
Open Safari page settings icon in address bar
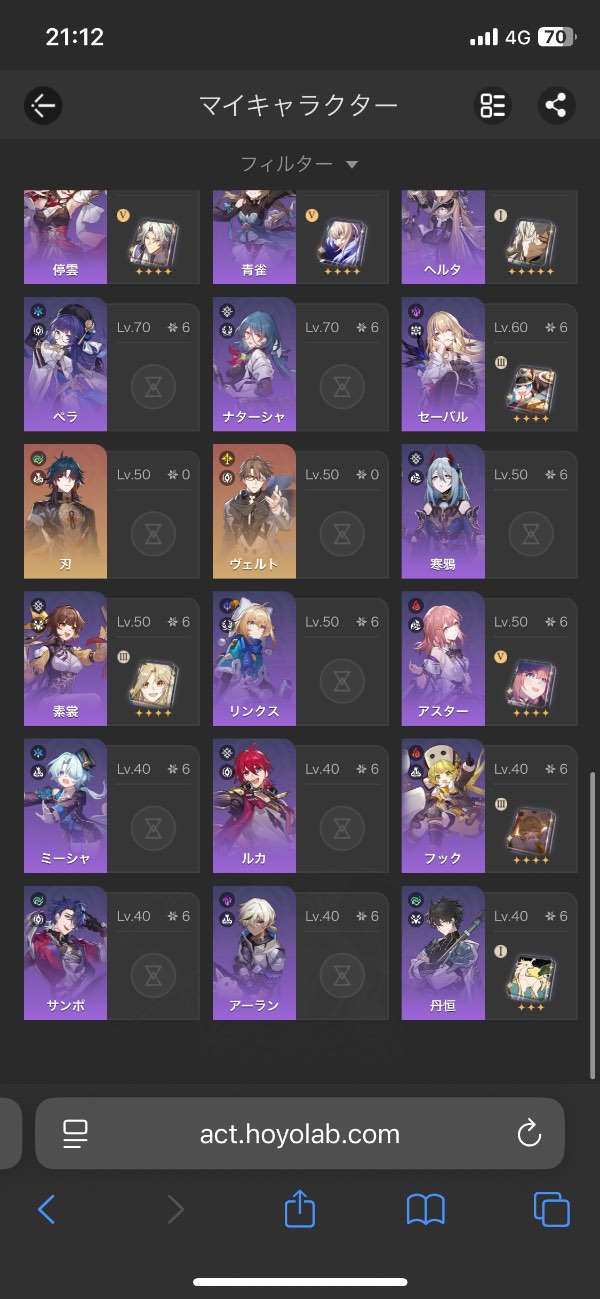point(76,1133)
